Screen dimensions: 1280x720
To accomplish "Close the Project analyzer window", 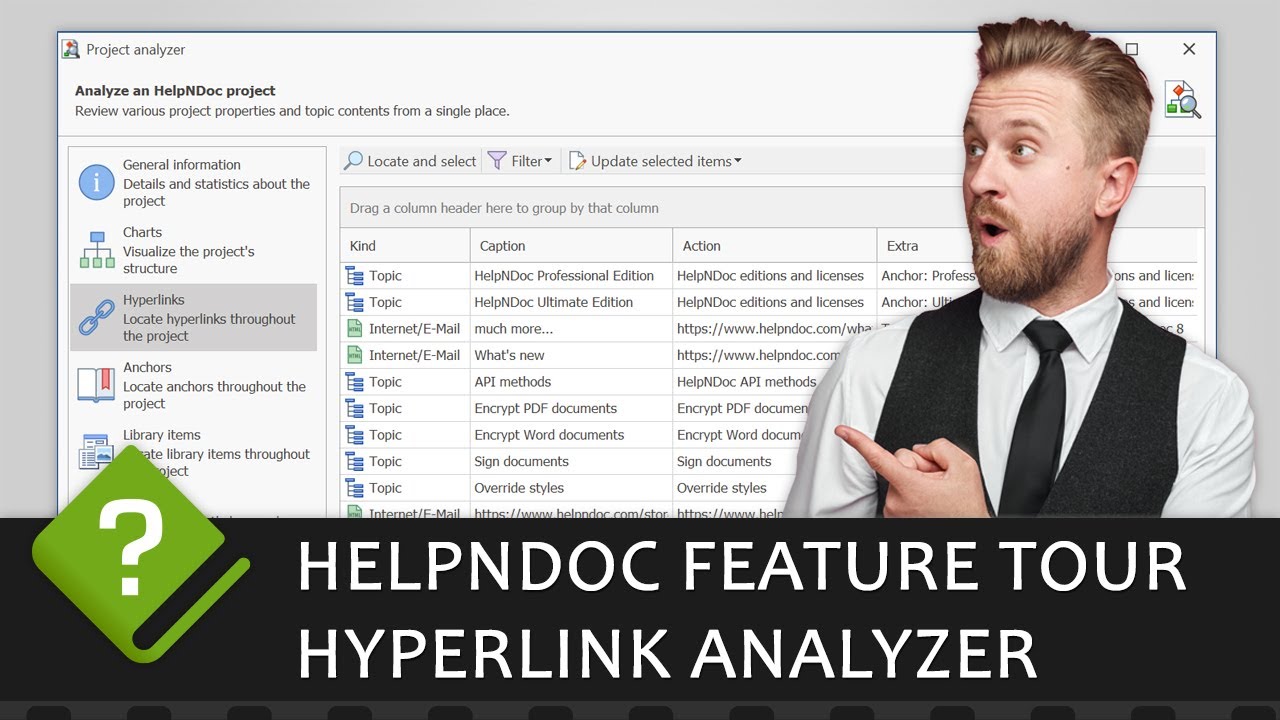I will tap(1189, 49).
